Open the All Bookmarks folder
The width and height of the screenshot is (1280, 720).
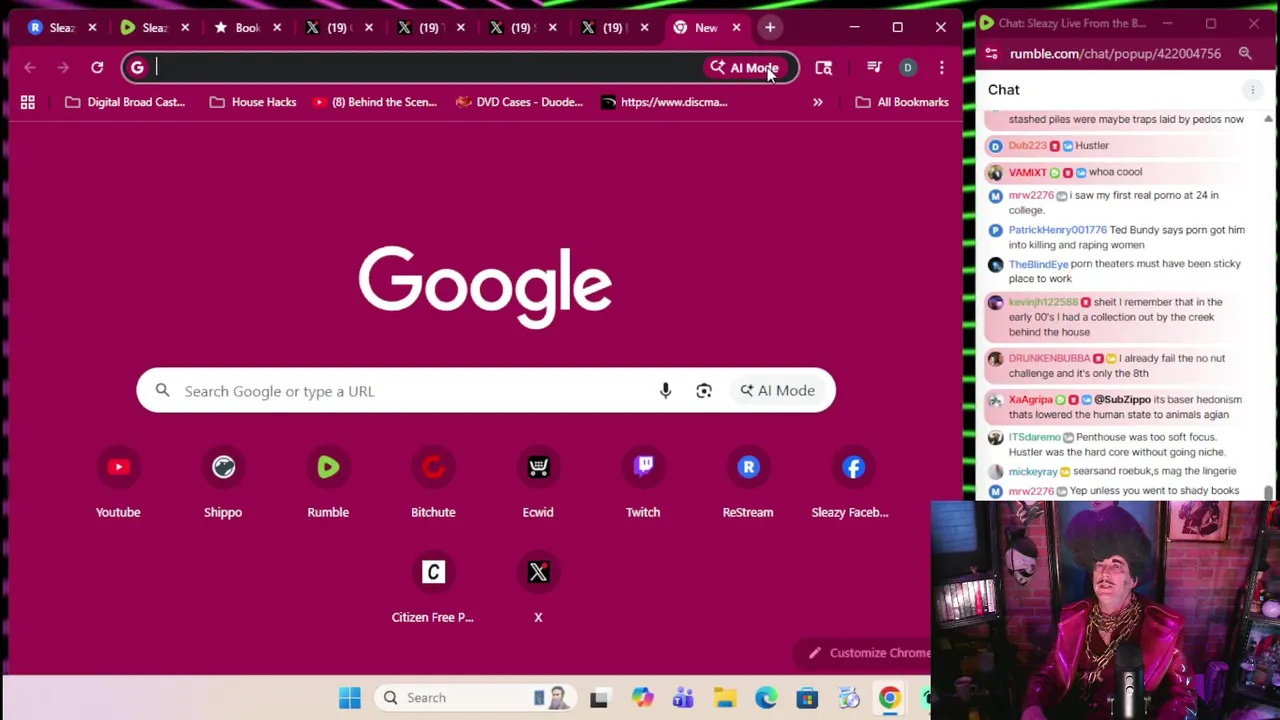coord(902,102)
